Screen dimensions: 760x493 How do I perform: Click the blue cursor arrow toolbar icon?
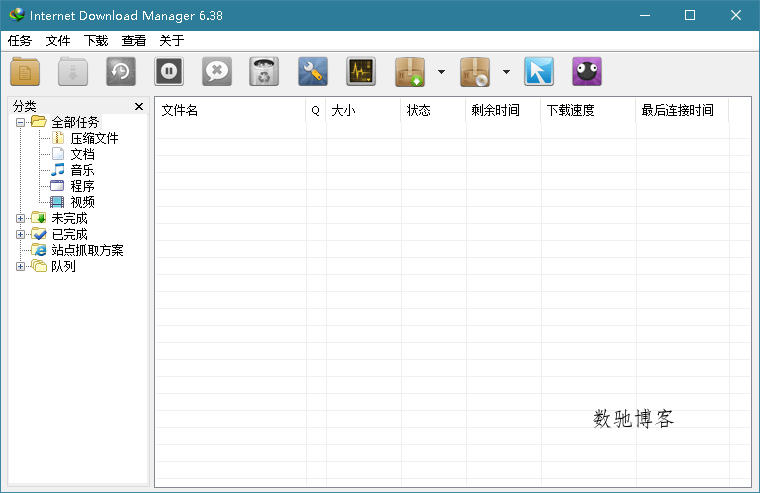(538, 72)
